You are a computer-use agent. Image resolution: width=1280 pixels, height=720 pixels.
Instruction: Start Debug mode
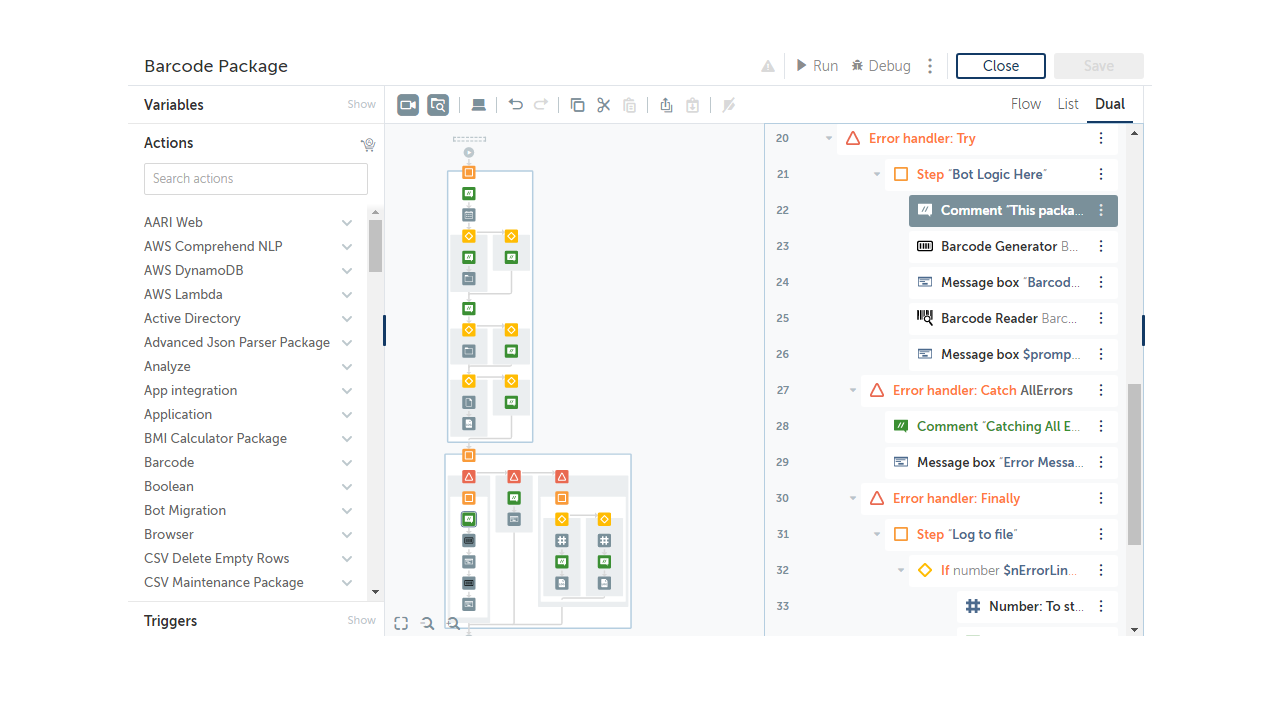[x=881, y=66]
